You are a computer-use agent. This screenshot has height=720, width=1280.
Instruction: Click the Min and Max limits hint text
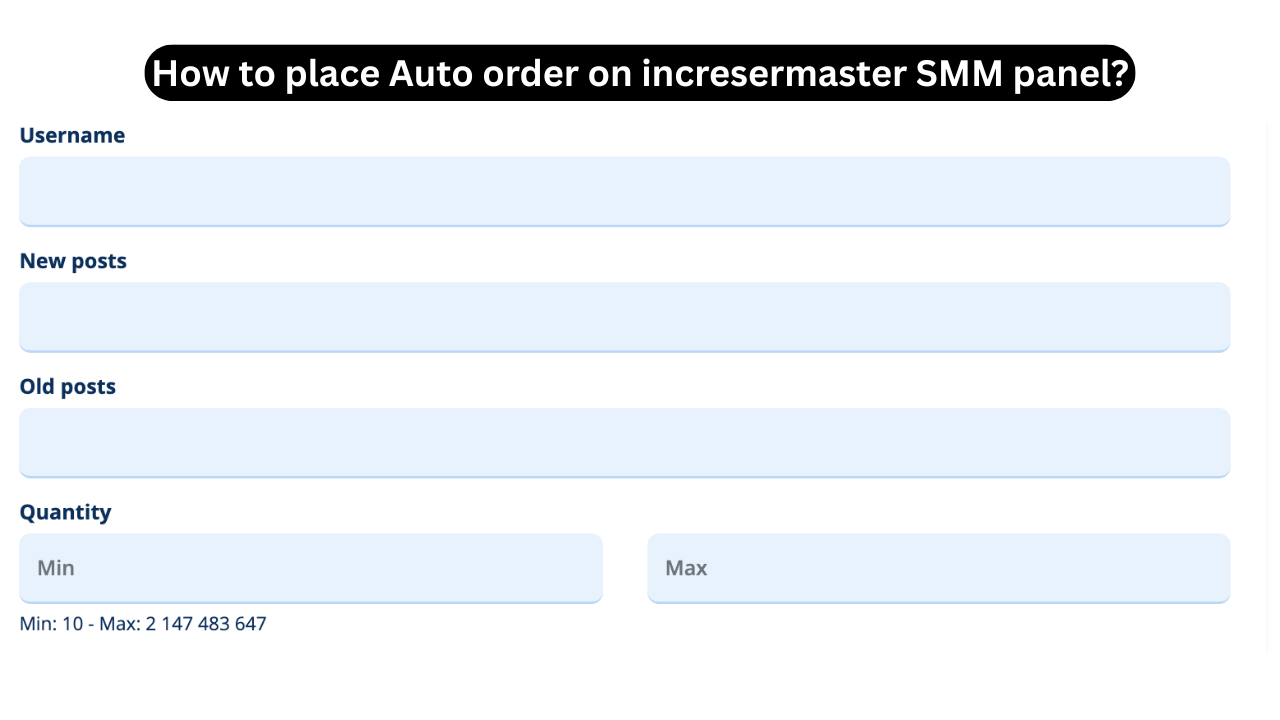(142, 623)
